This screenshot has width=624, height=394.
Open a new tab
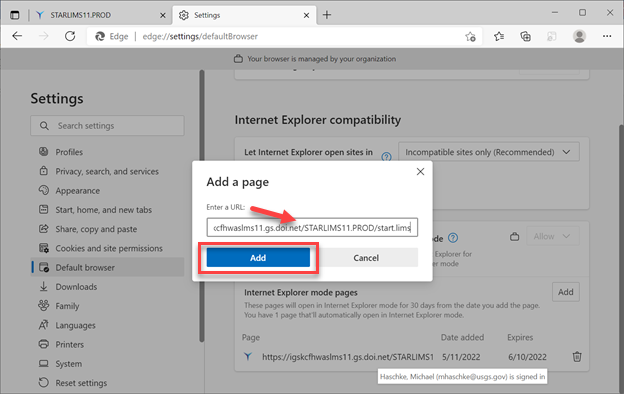pyautogui.click(x=327, y=15)
